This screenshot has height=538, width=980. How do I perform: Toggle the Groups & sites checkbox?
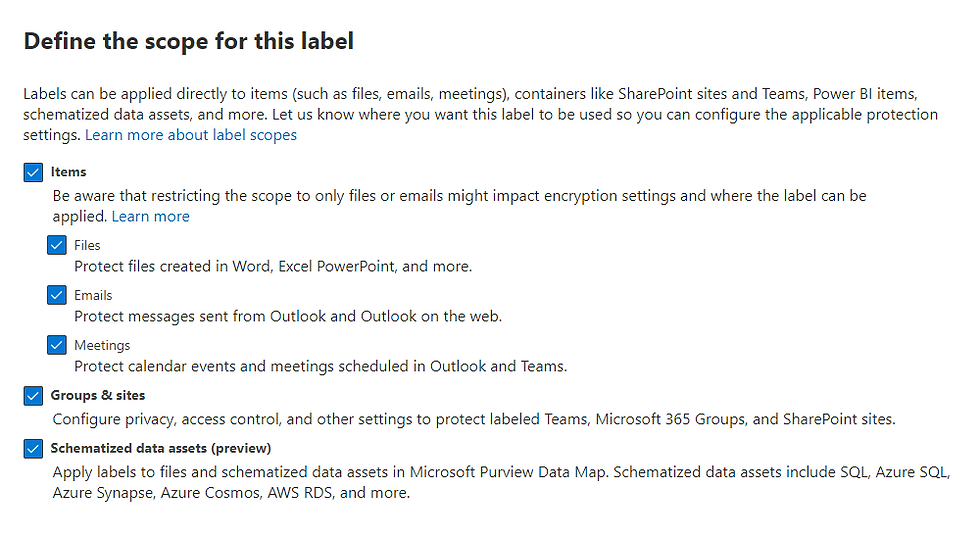(x=33, y=396)
